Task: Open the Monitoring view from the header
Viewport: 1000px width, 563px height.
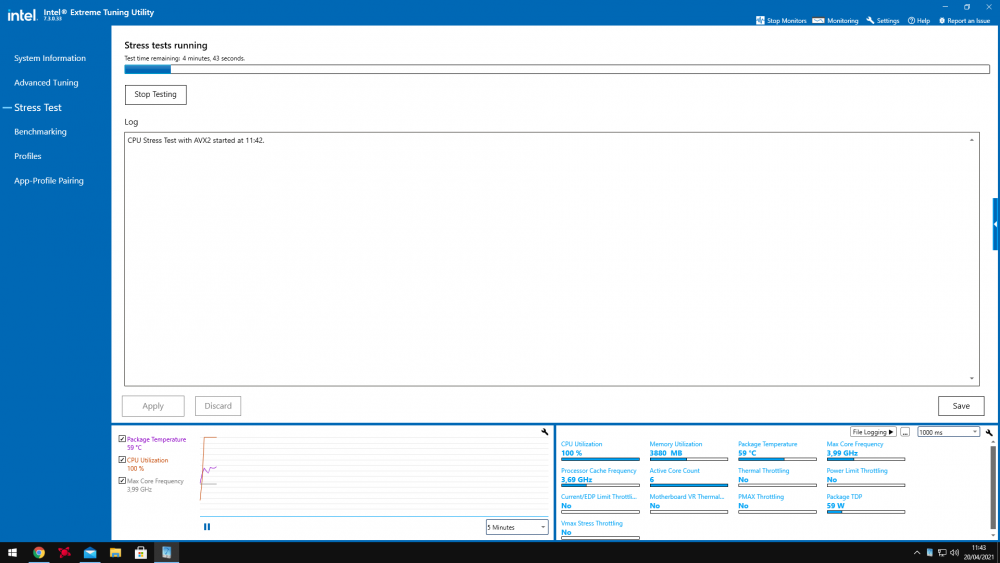Action: (818, 20)
